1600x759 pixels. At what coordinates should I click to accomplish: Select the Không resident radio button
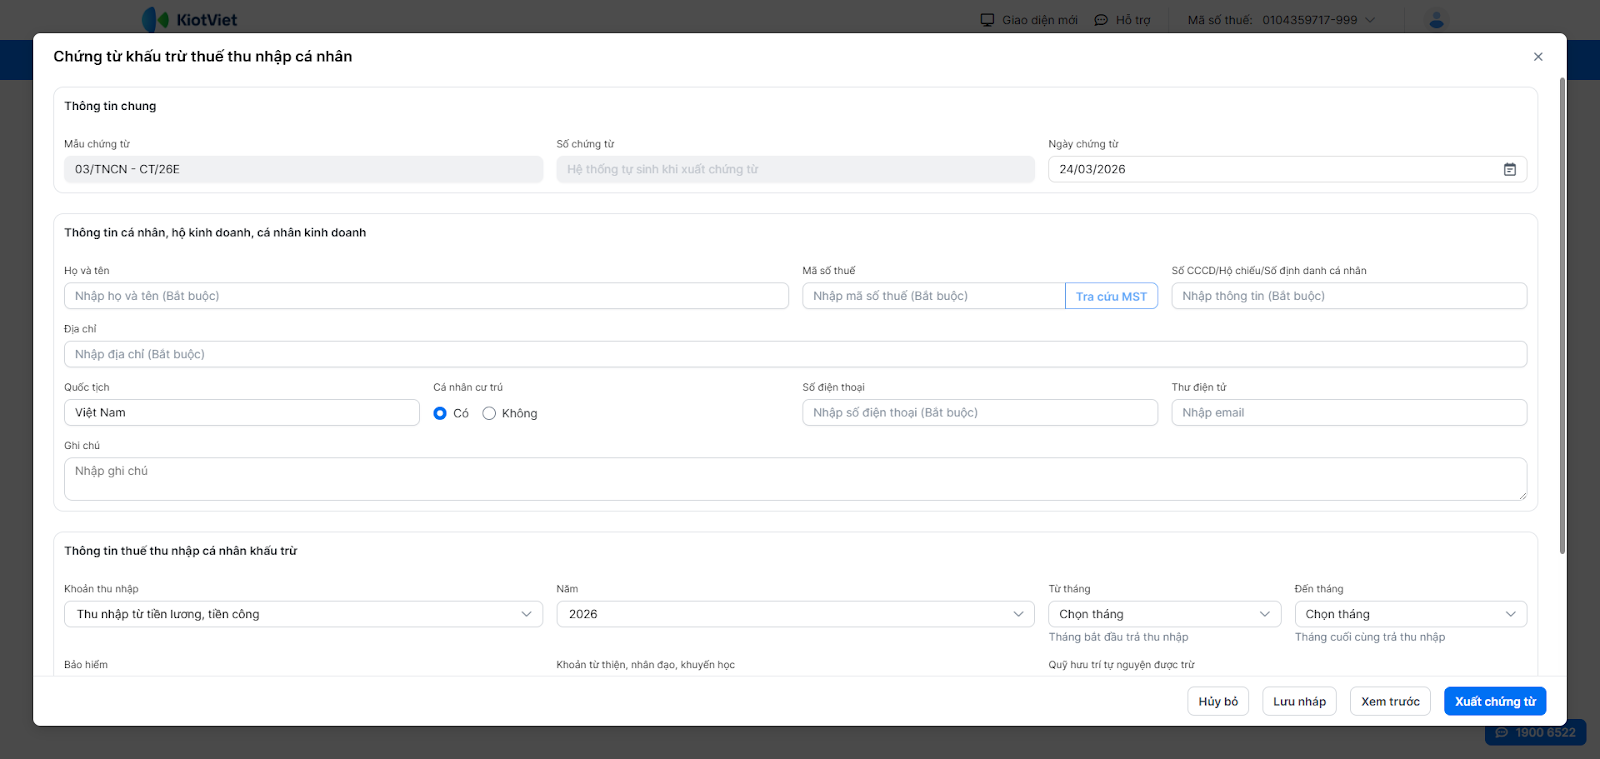489,413
